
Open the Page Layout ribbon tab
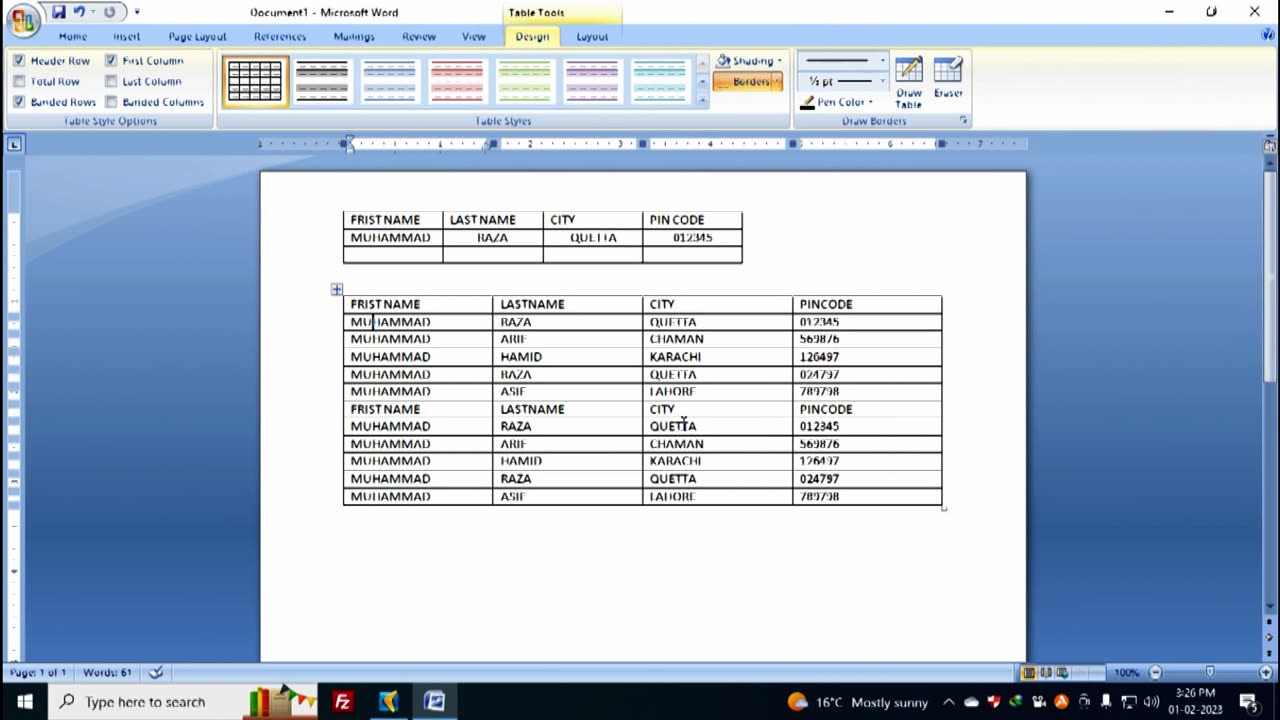coord(197,36)
